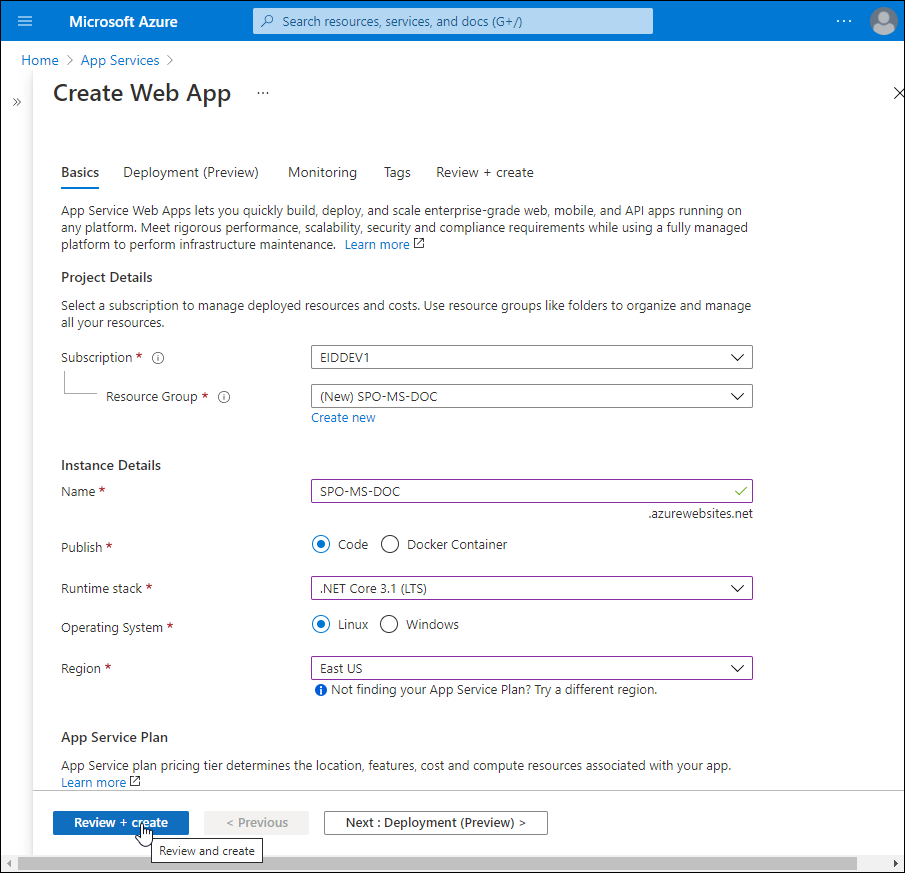The width and height of the screenshot is (905, 873).
Task: Expand the Region dropdown
Action: click(531, 668)
